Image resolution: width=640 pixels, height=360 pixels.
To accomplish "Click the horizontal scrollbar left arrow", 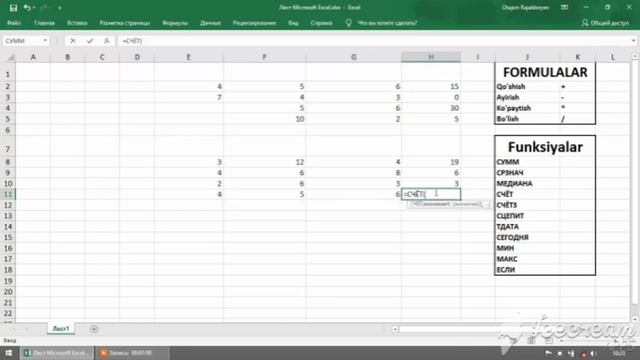I will pyautogui.click(x=395, y=329).
